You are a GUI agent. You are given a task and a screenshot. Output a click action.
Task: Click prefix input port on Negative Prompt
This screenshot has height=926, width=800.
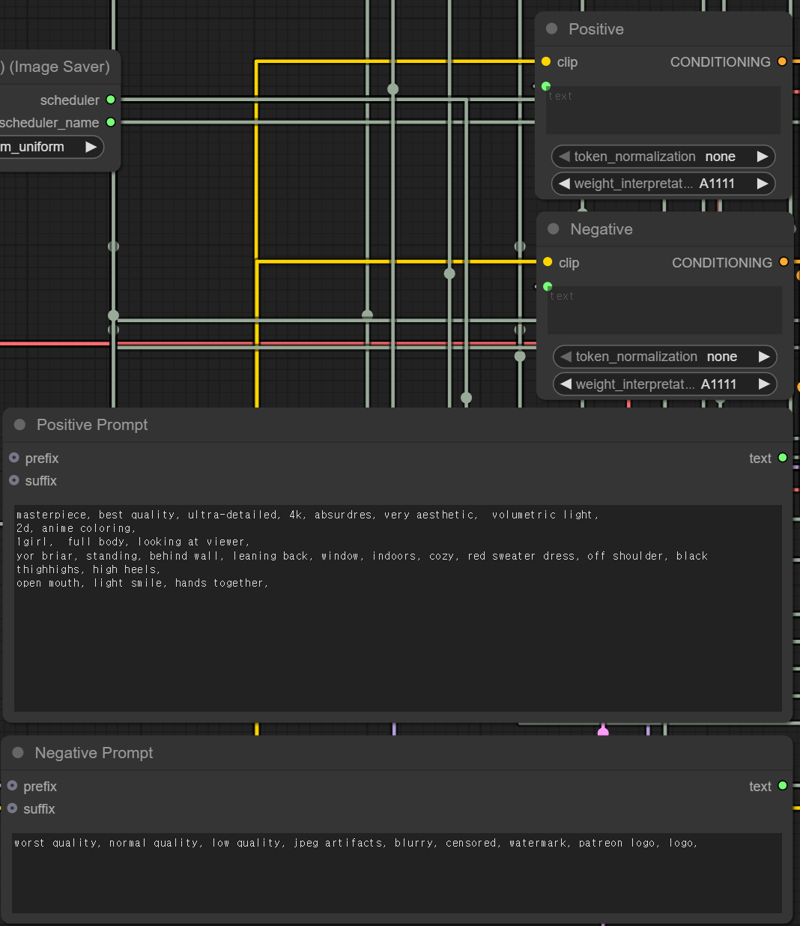[12, 786]
